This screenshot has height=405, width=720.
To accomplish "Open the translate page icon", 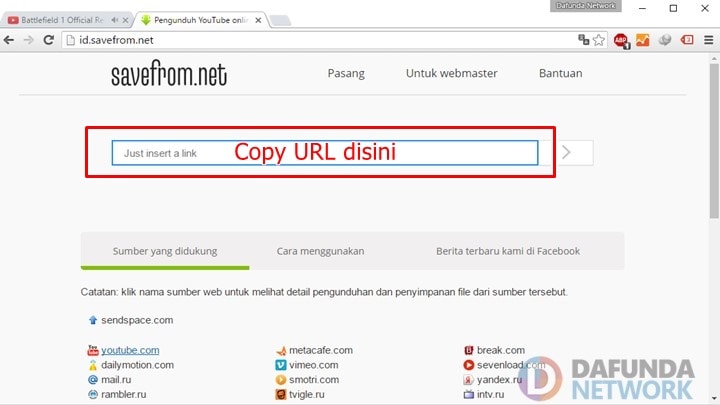I will pyautogui.click(x=584, y=40).
